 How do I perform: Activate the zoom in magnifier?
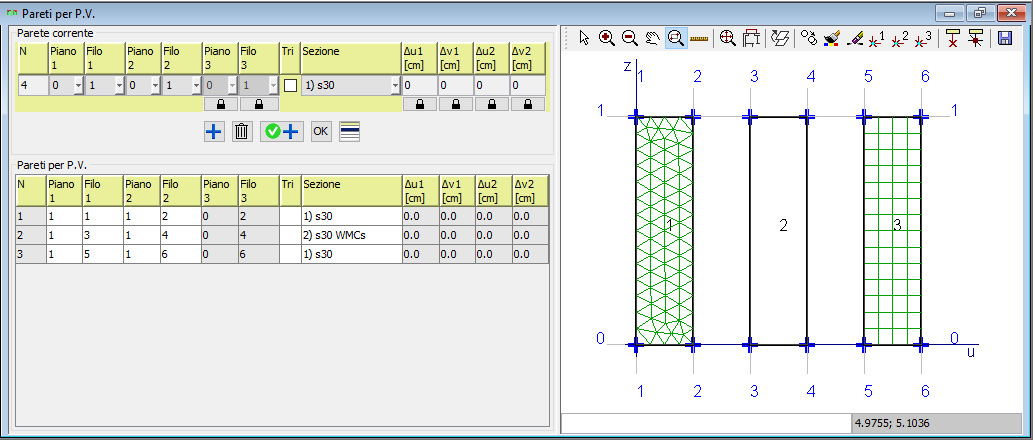[607, 38]
